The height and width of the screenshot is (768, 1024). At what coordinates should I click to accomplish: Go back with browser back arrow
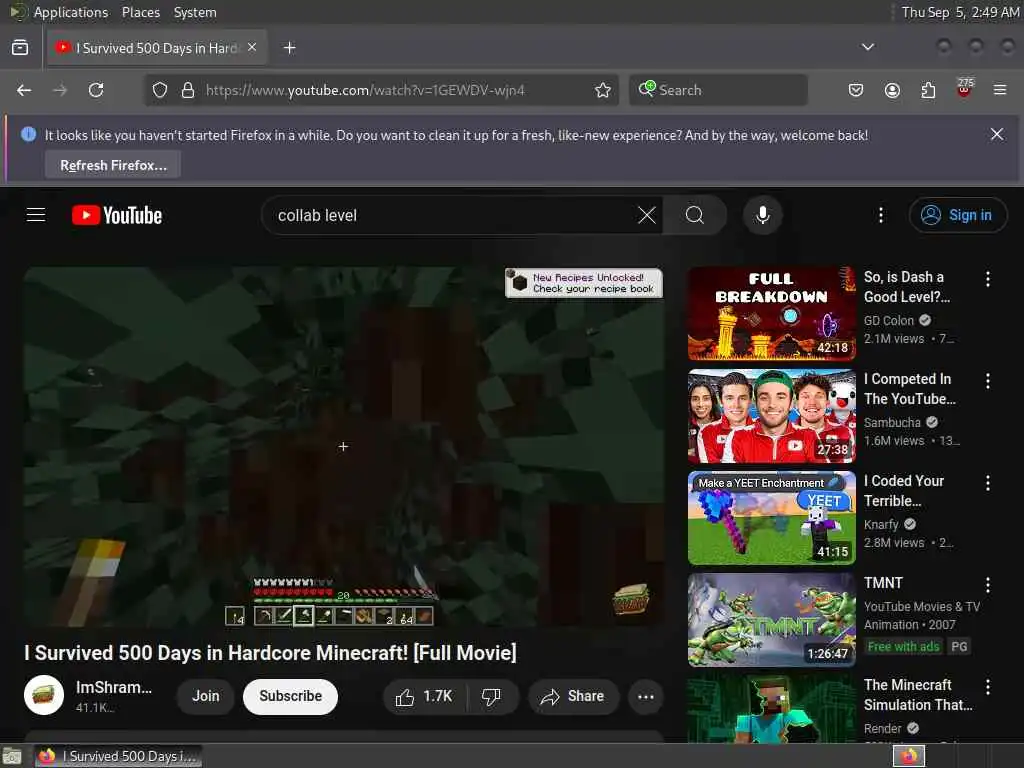point(24,90)
